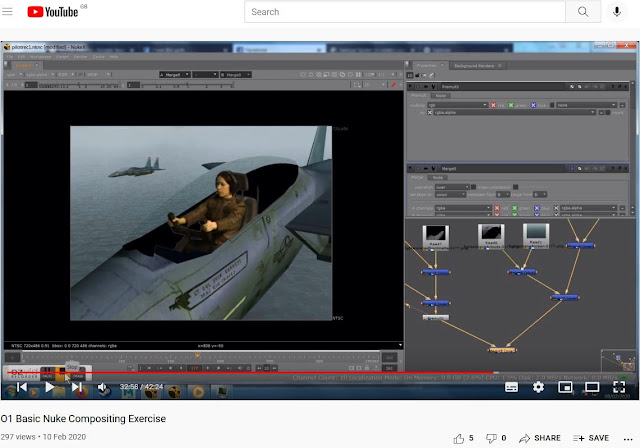The image size is (640, 448).
Task: Open the Premult rgba.alpha by dropdown
Action: [x=514, y=112]
